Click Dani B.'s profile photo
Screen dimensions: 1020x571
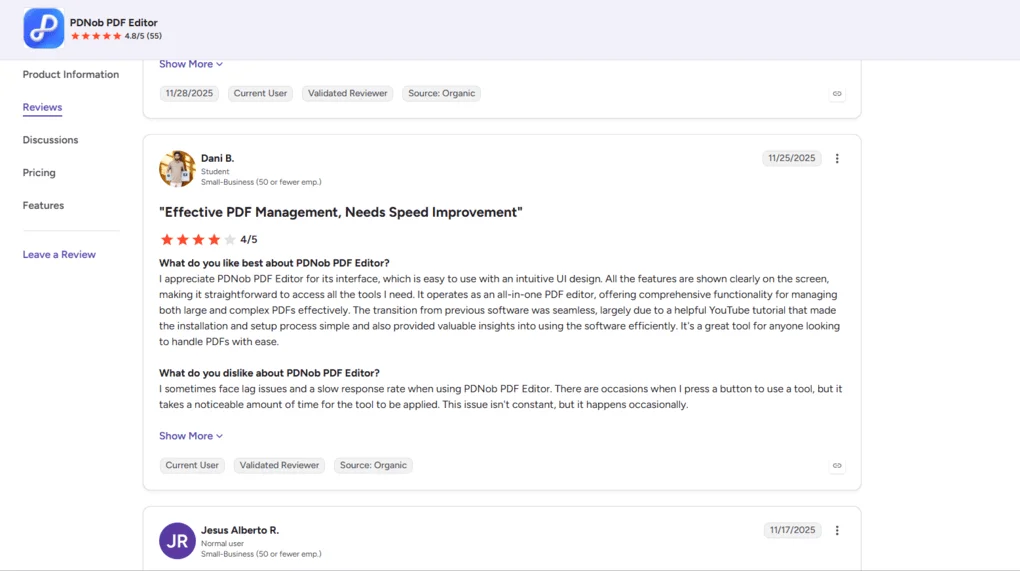tap(177, 169)
